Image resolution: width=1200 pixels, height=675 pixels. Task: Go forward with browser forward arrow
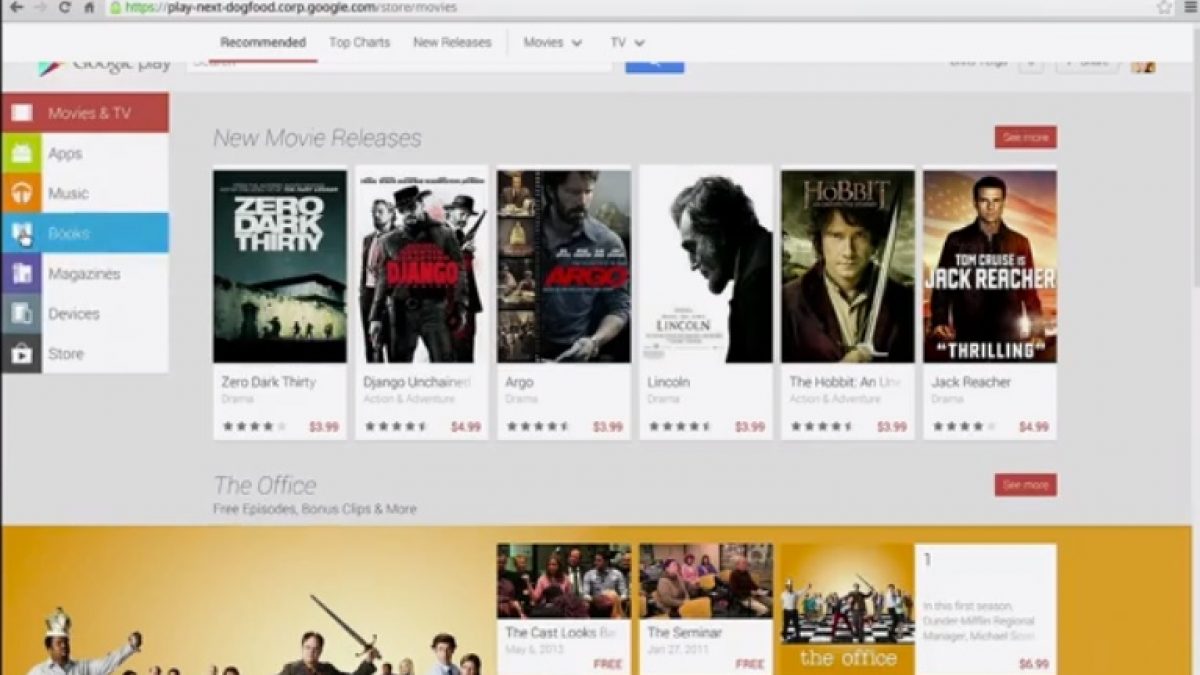point(41,7)
